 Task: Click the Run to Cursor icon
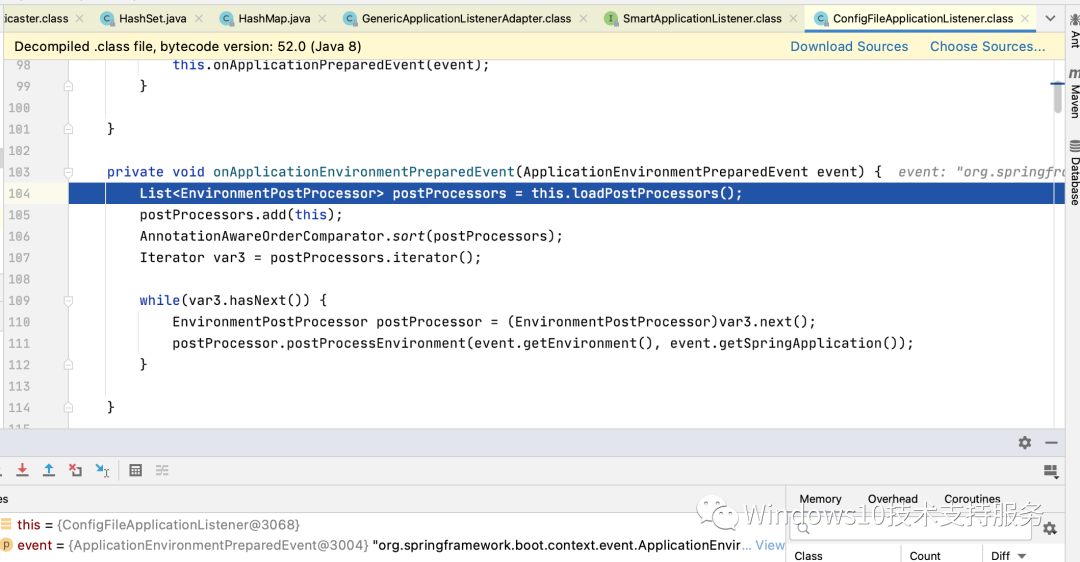(102, 470)
